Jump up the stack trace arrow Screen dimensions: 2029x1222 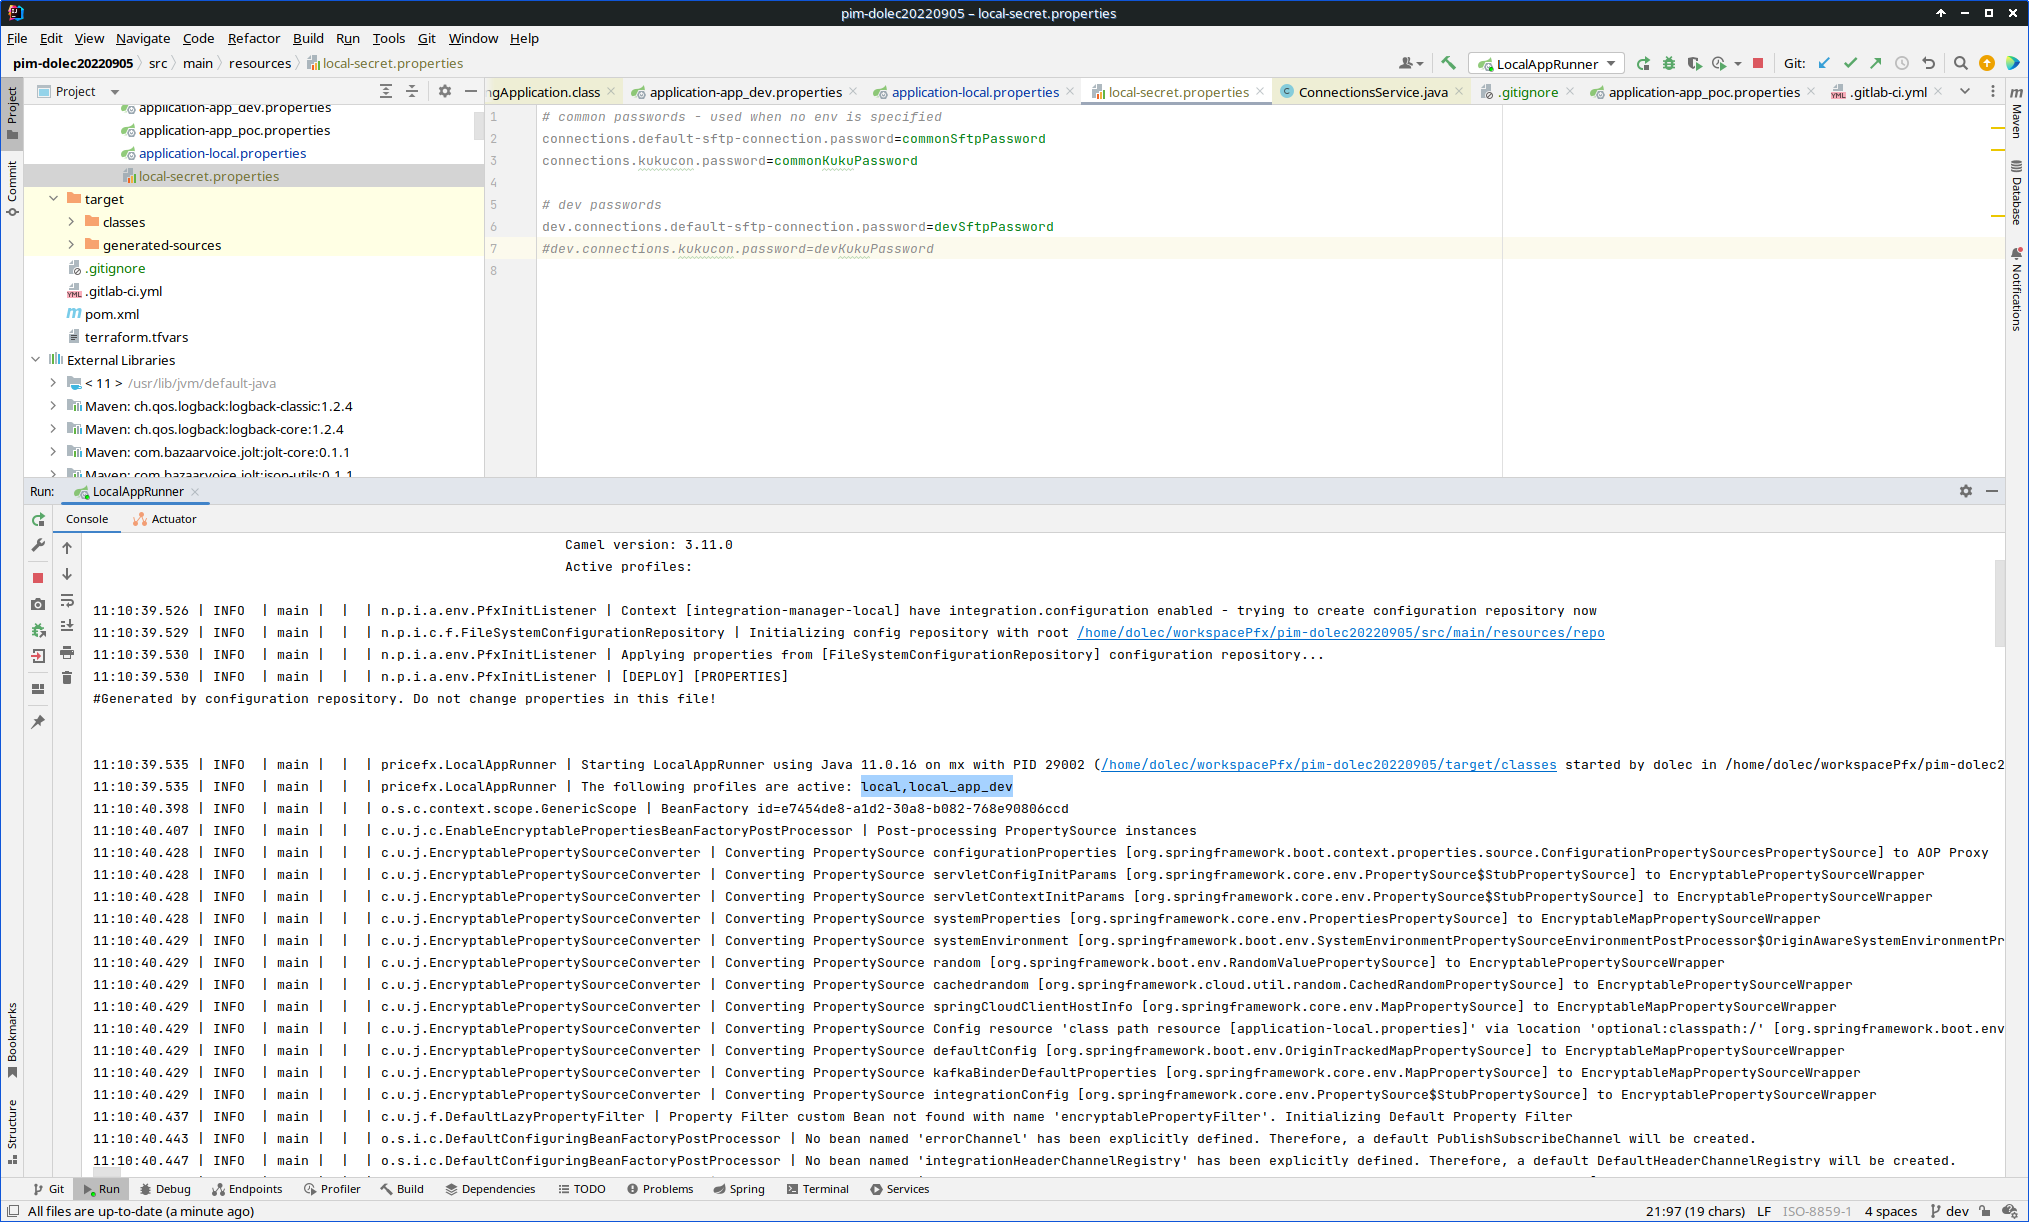click(x=67, y=548)
